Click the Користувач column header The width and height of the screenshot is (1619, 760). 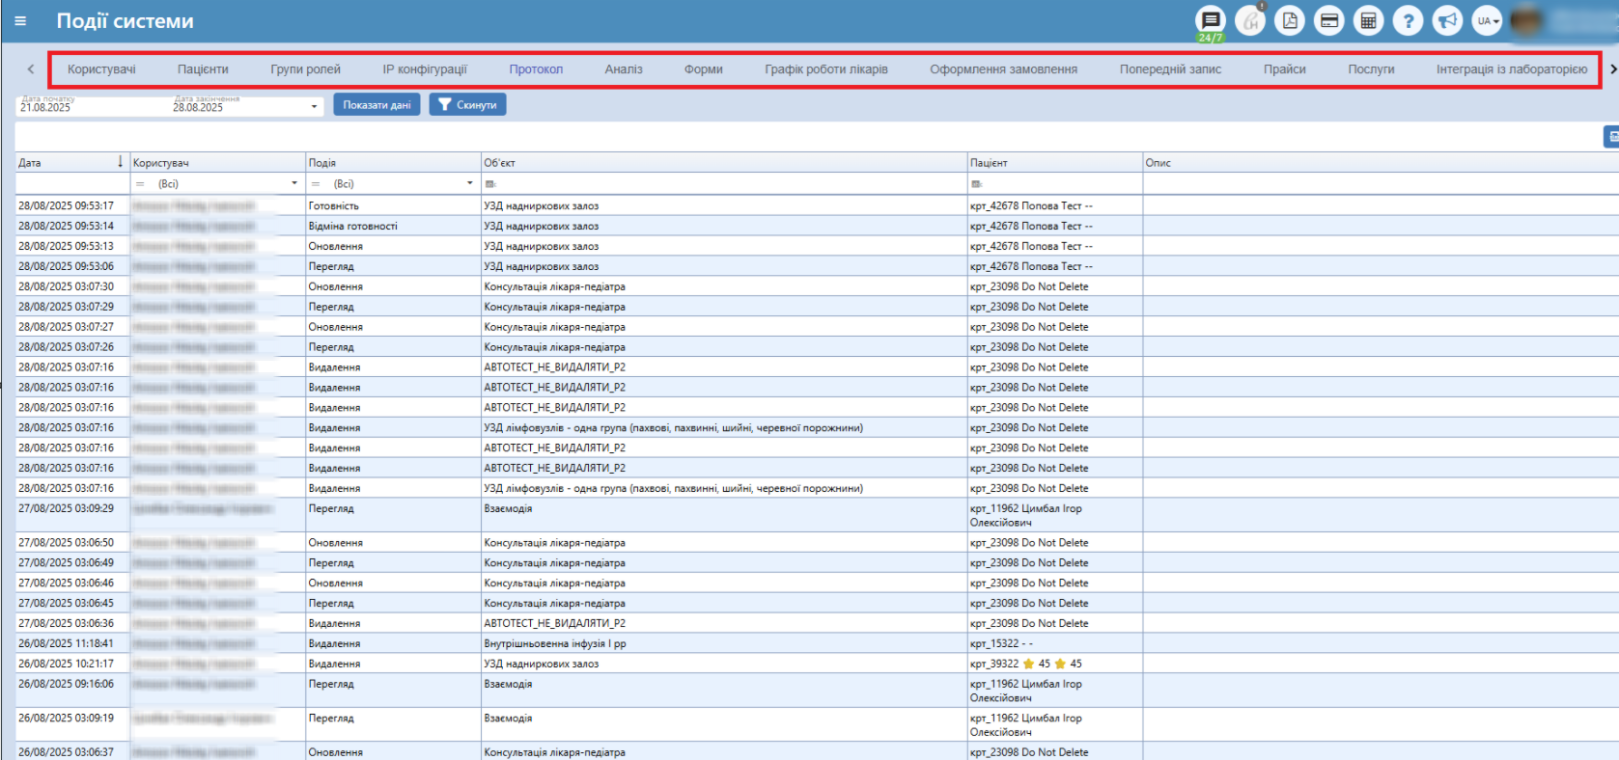(x=217, y=162)
